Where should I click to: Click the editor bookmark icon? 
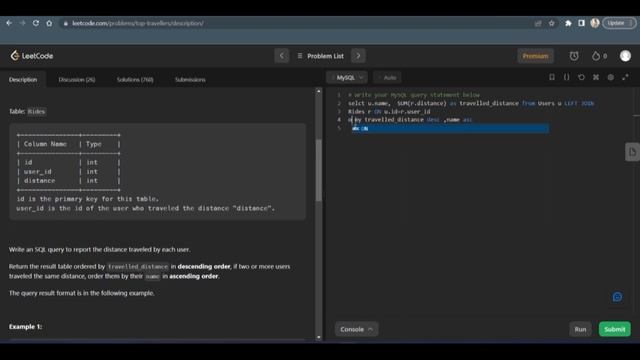[552, 77]
